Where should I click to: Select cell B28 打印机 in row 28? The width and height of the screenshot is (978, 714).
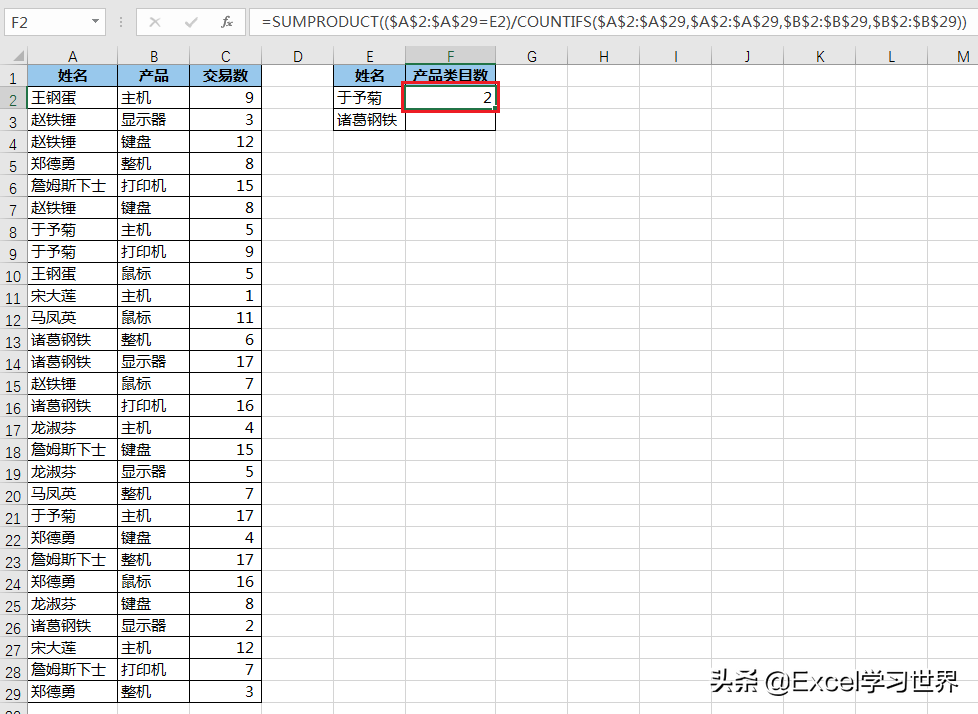[x=153, y=669]
